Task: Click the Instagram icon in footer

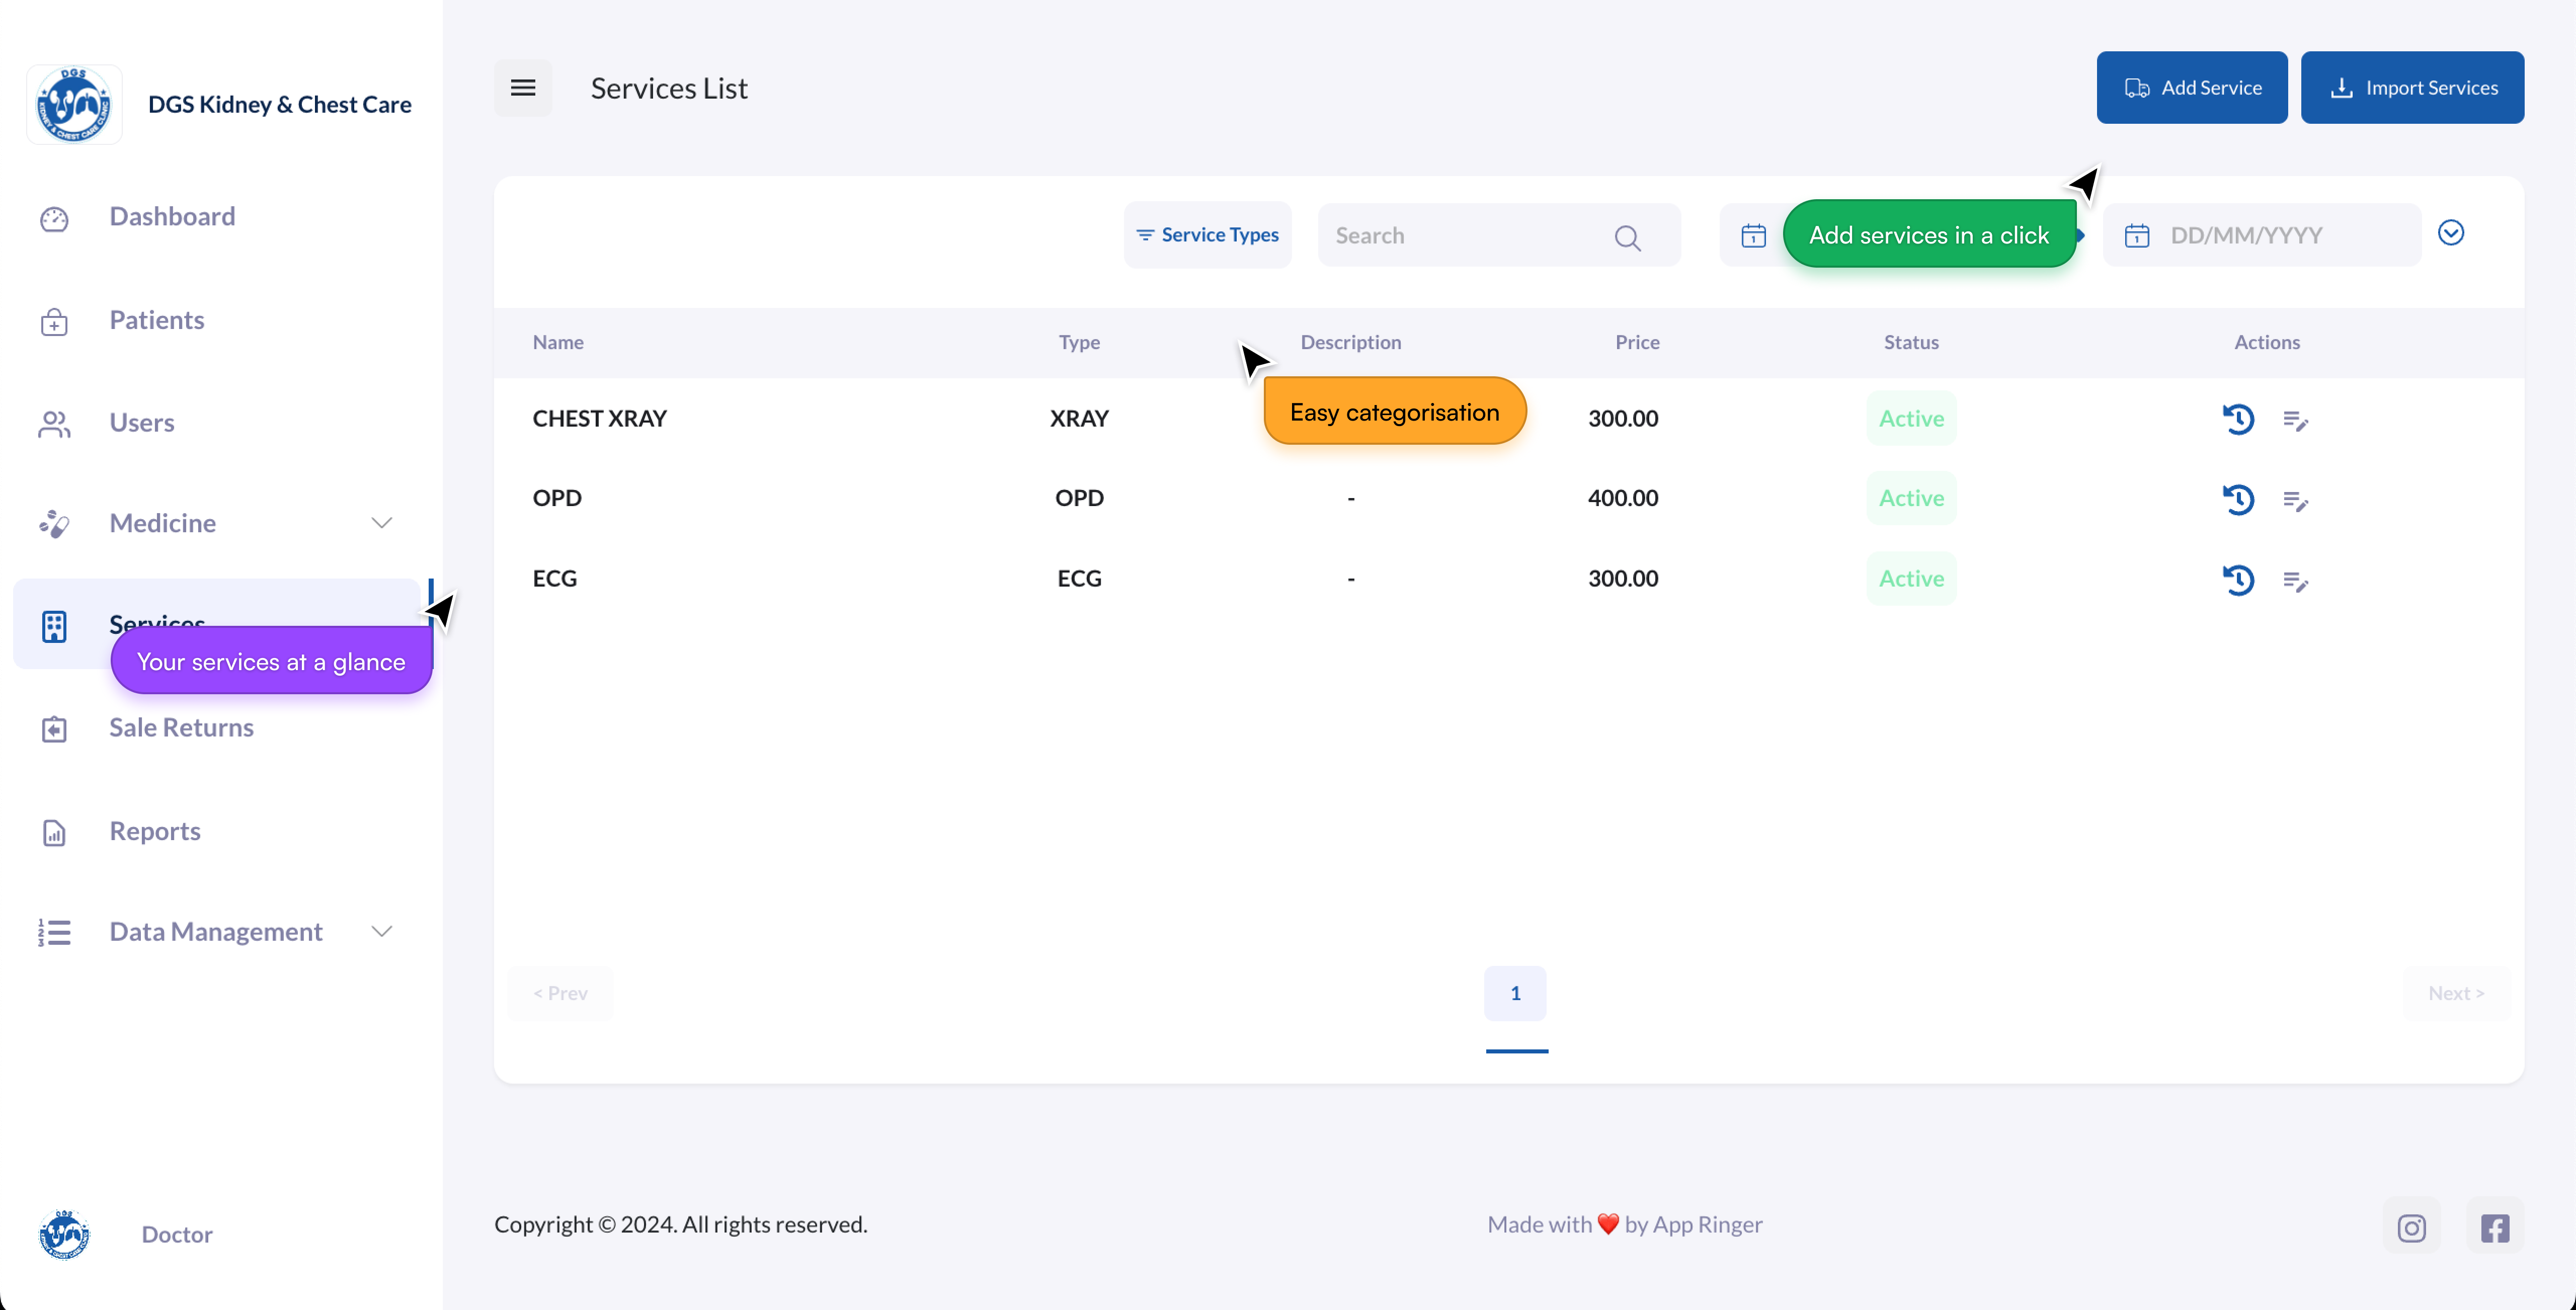Action: click(2411, 1227)
